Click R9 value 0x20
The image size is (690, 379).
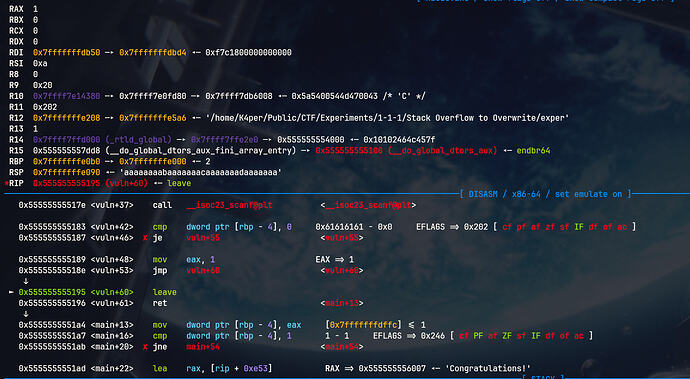tap(43, 85)
